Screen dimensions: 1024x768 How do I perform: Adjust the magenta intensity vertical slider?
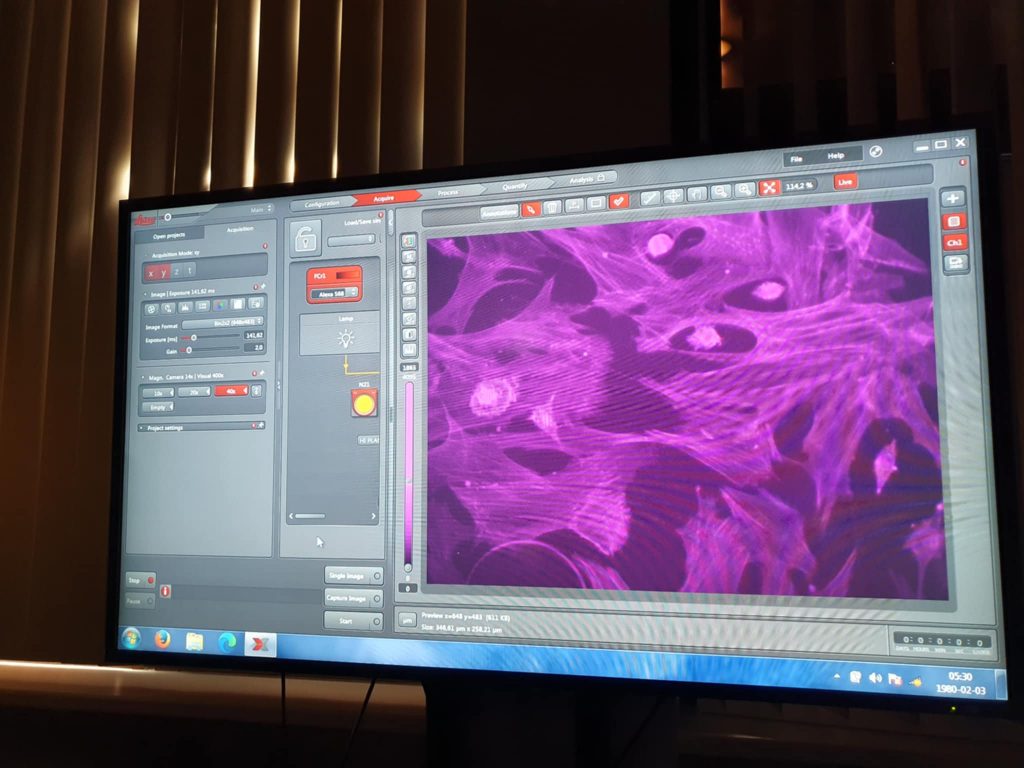(409, 477)
